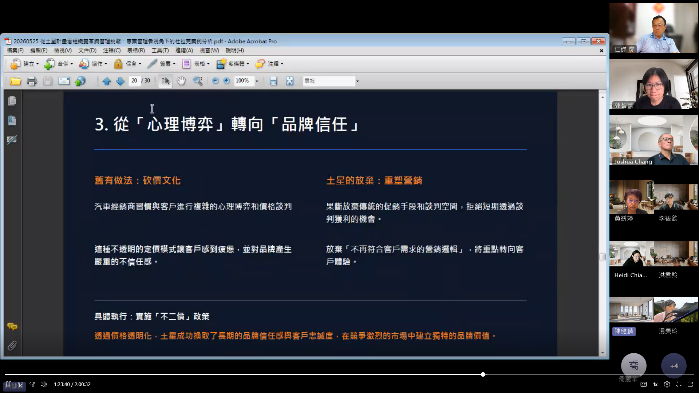
Task: Open the 多媒體 (Multimedia) toolbar dropdown
Action: pyautogui.click(x=232, y=64)
